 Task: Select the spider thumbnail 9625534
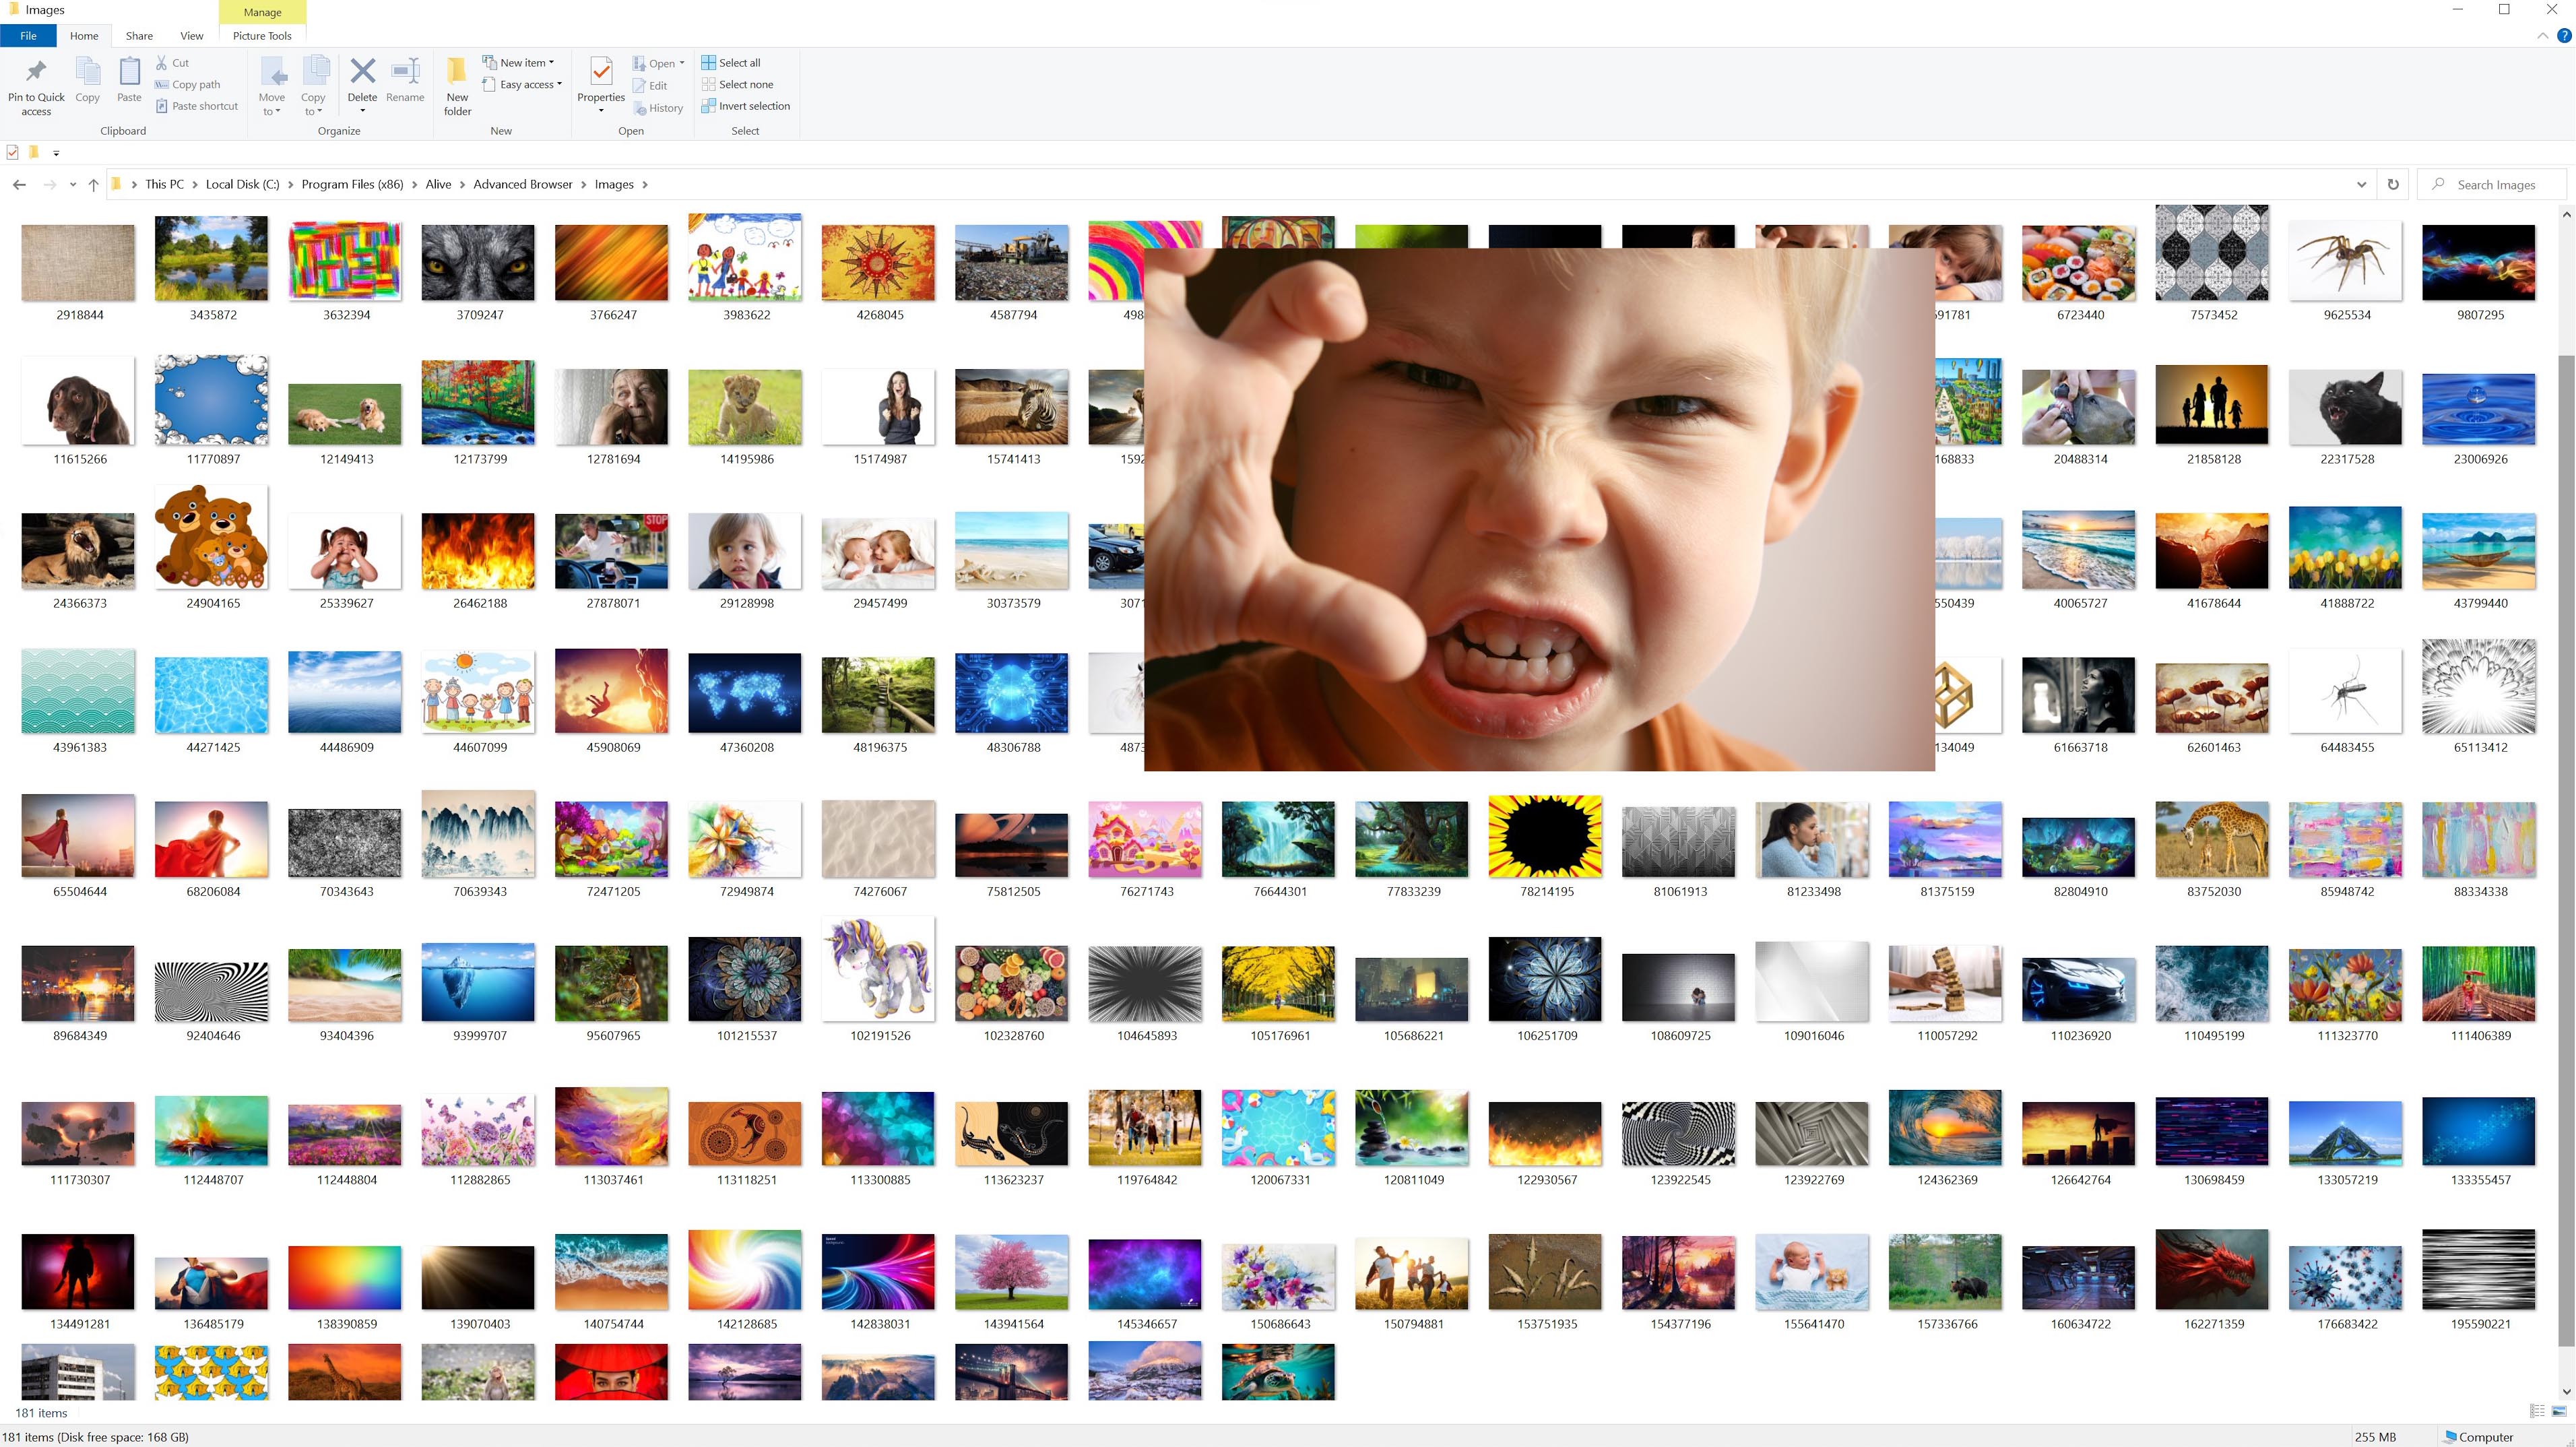pos(2346,262)
